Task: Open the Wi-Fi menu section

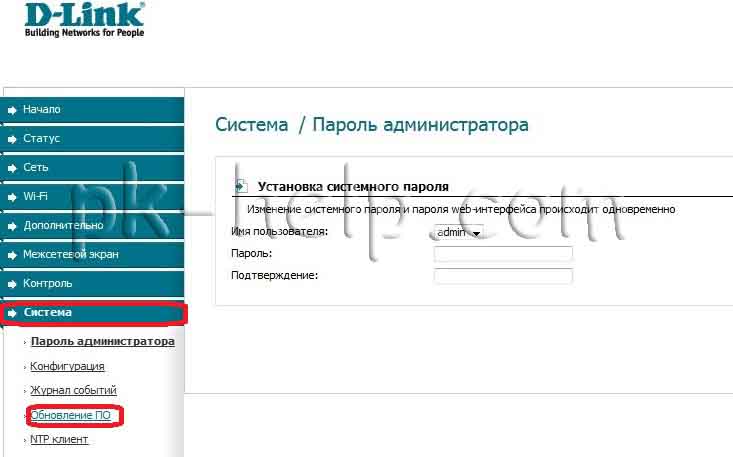Action: coord(93,197)
